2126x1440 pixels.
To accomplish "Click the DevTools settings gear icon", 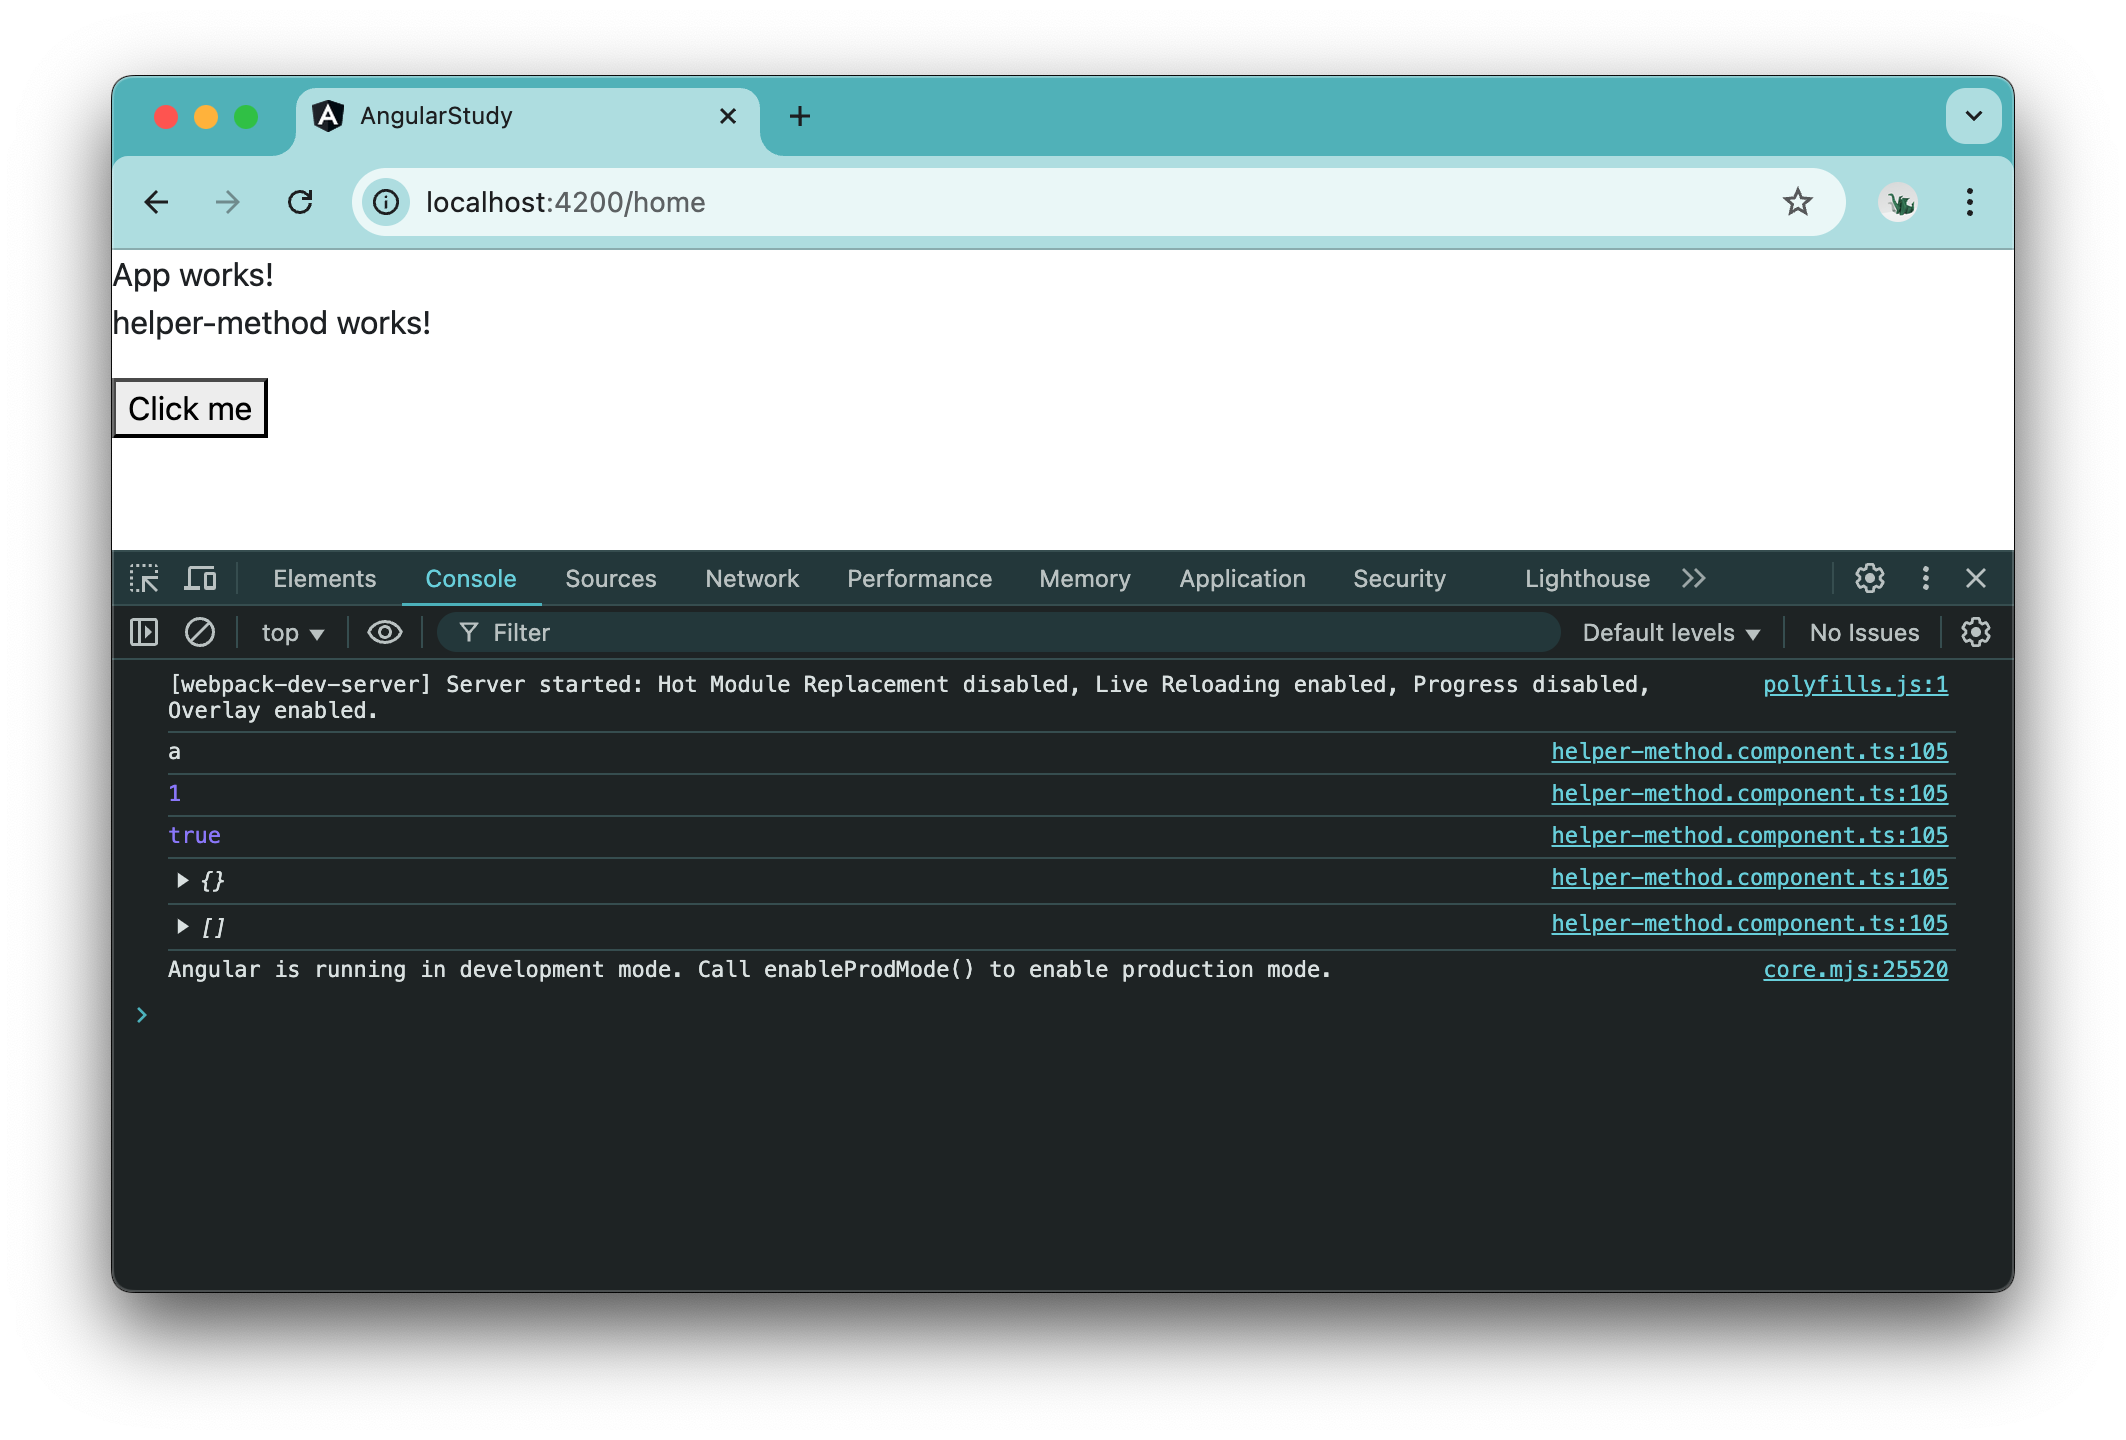I will (1867, 579).
